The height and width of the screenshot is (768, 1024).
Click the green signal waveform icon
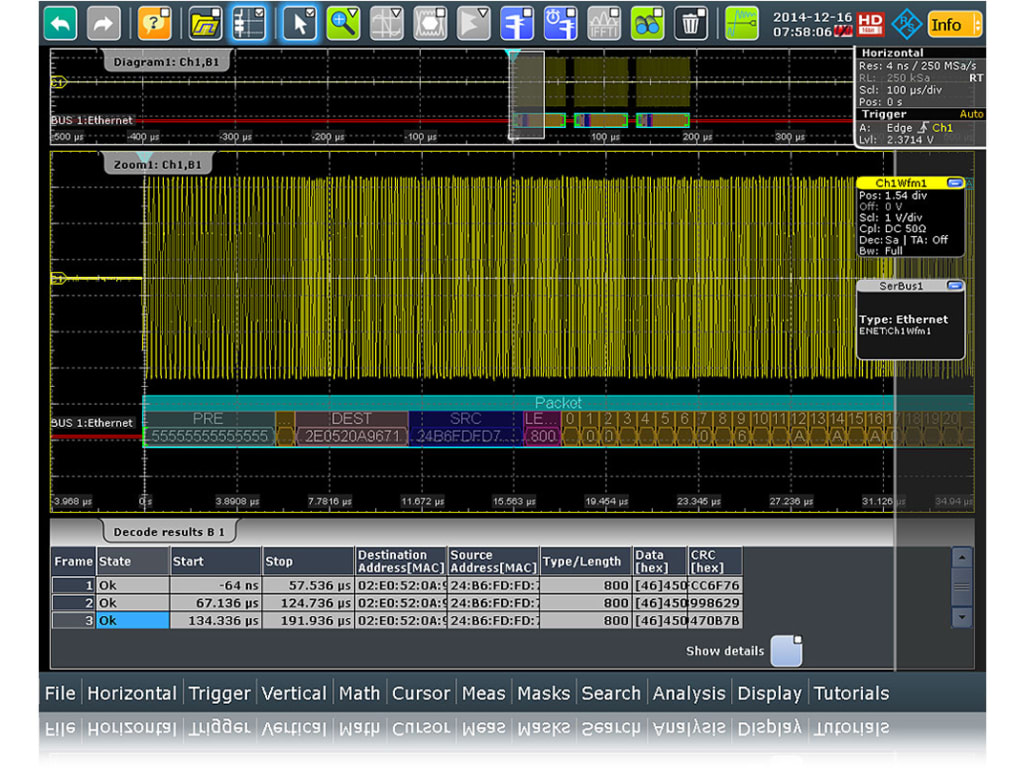point(742,24)
